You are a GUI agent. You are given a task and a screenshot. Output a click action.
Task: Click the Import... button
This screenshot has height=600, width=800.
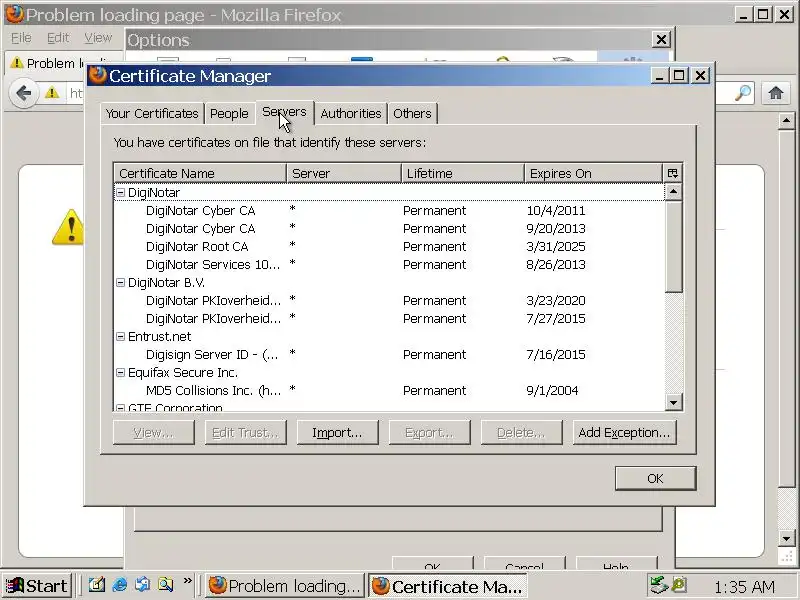point(337,433)
